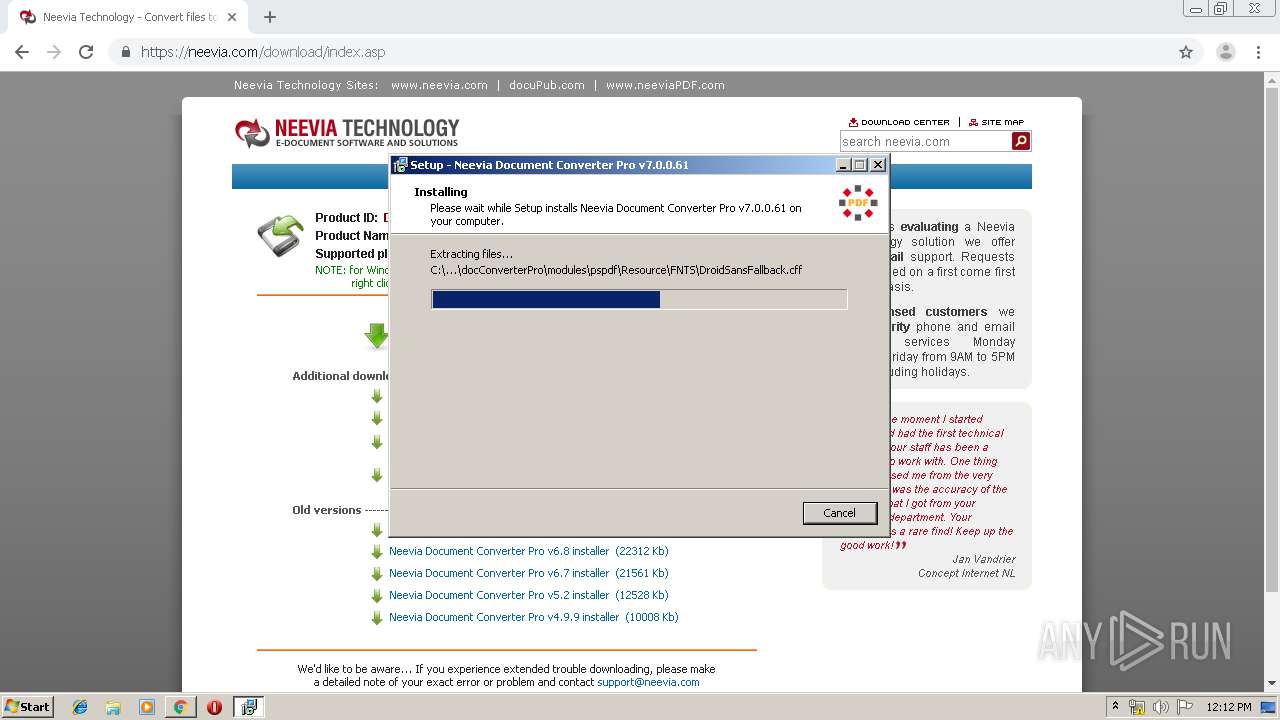1280x720 pixels.
Task: Cancel the Neevia Document Converter installation
Action: pyautogui.click(x=839, y=513)
